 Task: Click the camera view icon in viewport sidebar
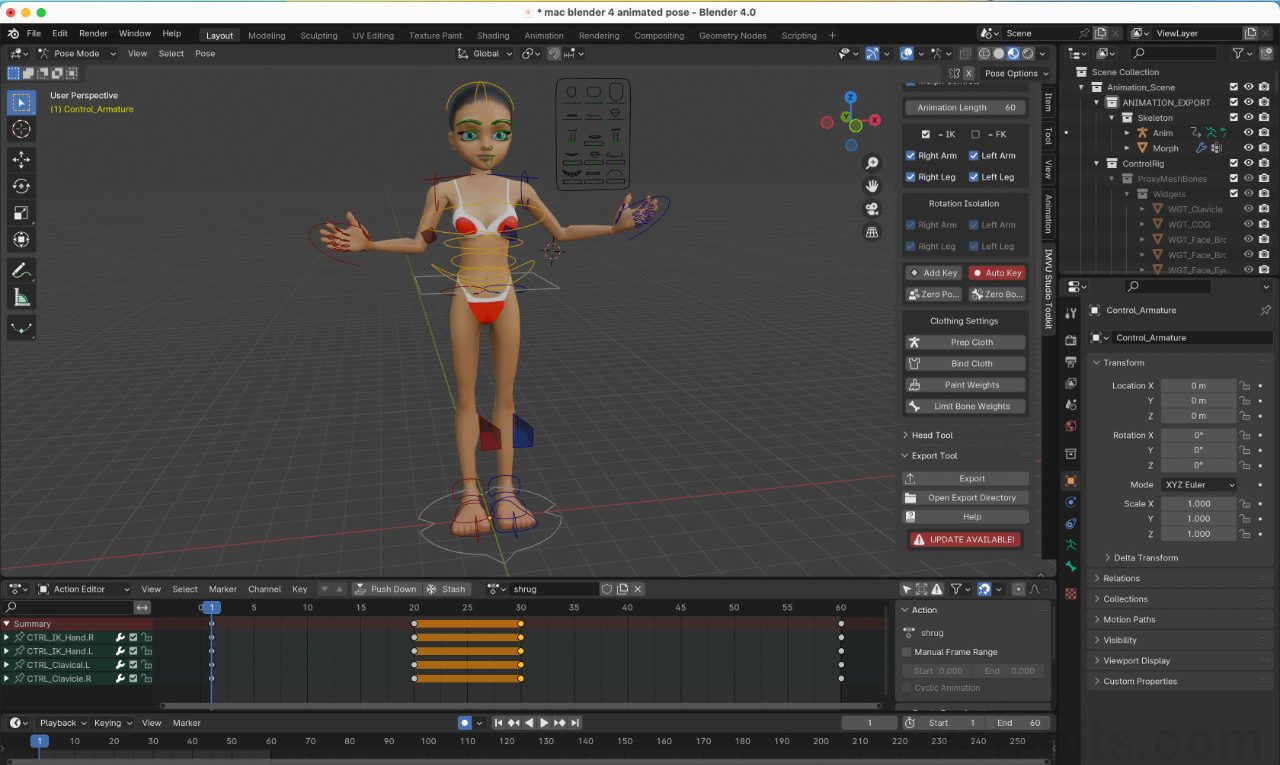tap(871, 208)
